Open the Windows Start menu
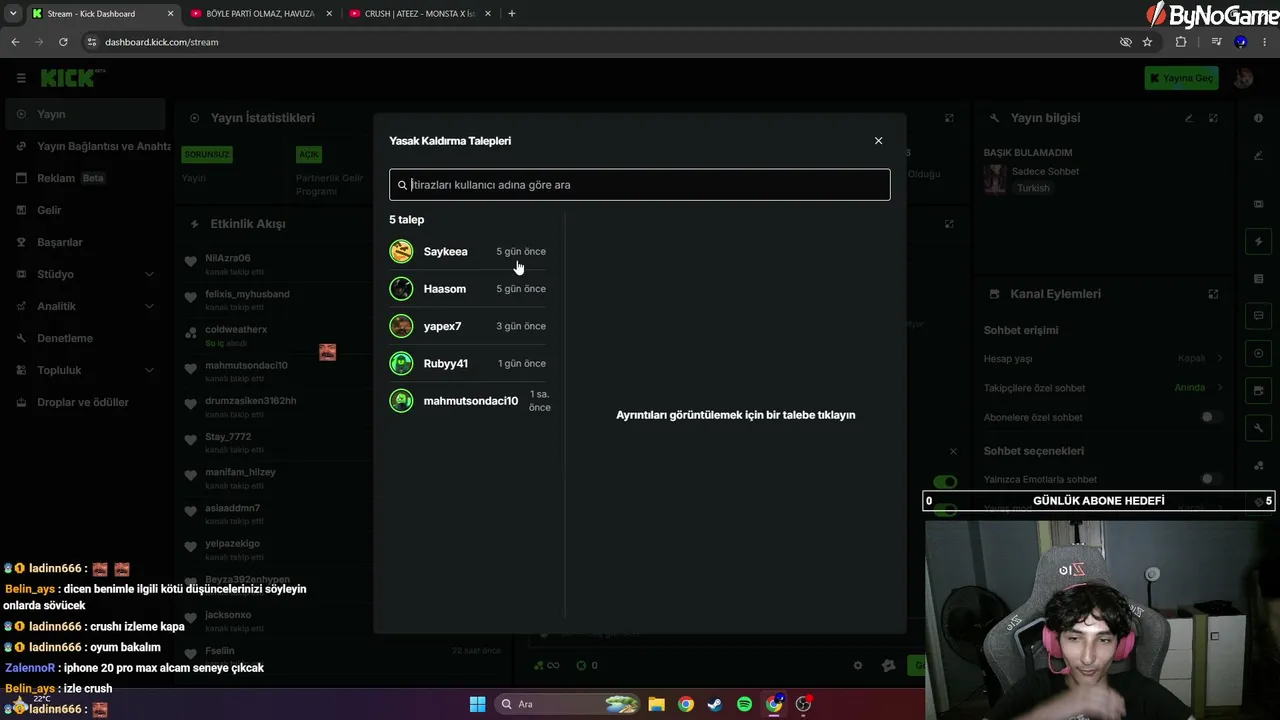 tap(477, 704)
